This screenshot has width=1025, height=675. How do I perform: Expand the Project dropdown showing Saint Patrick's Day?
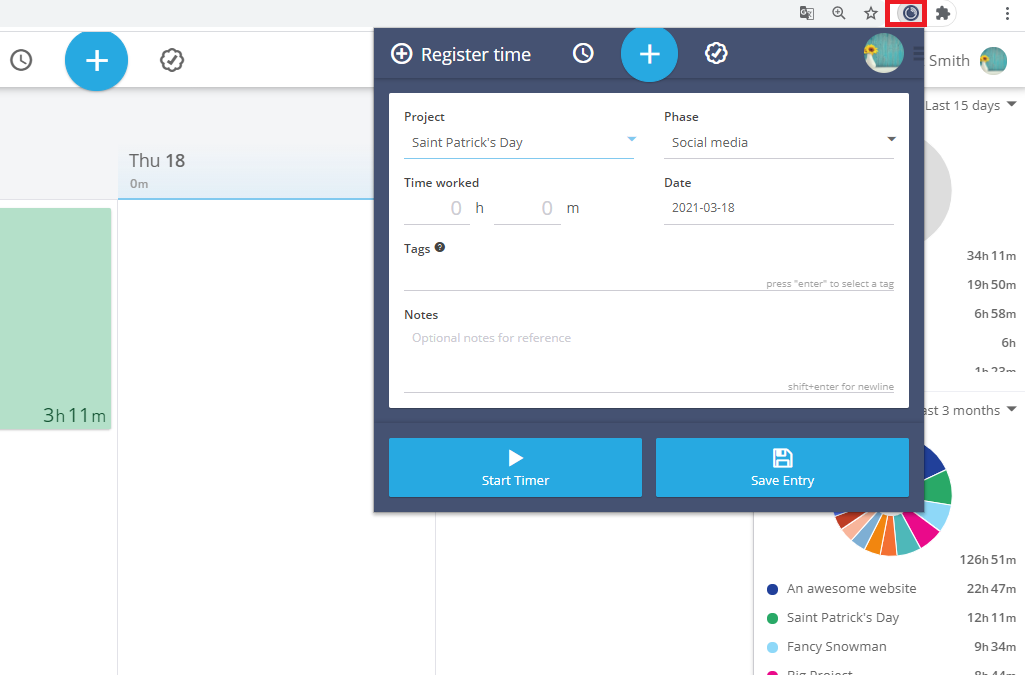coord(519,142)
